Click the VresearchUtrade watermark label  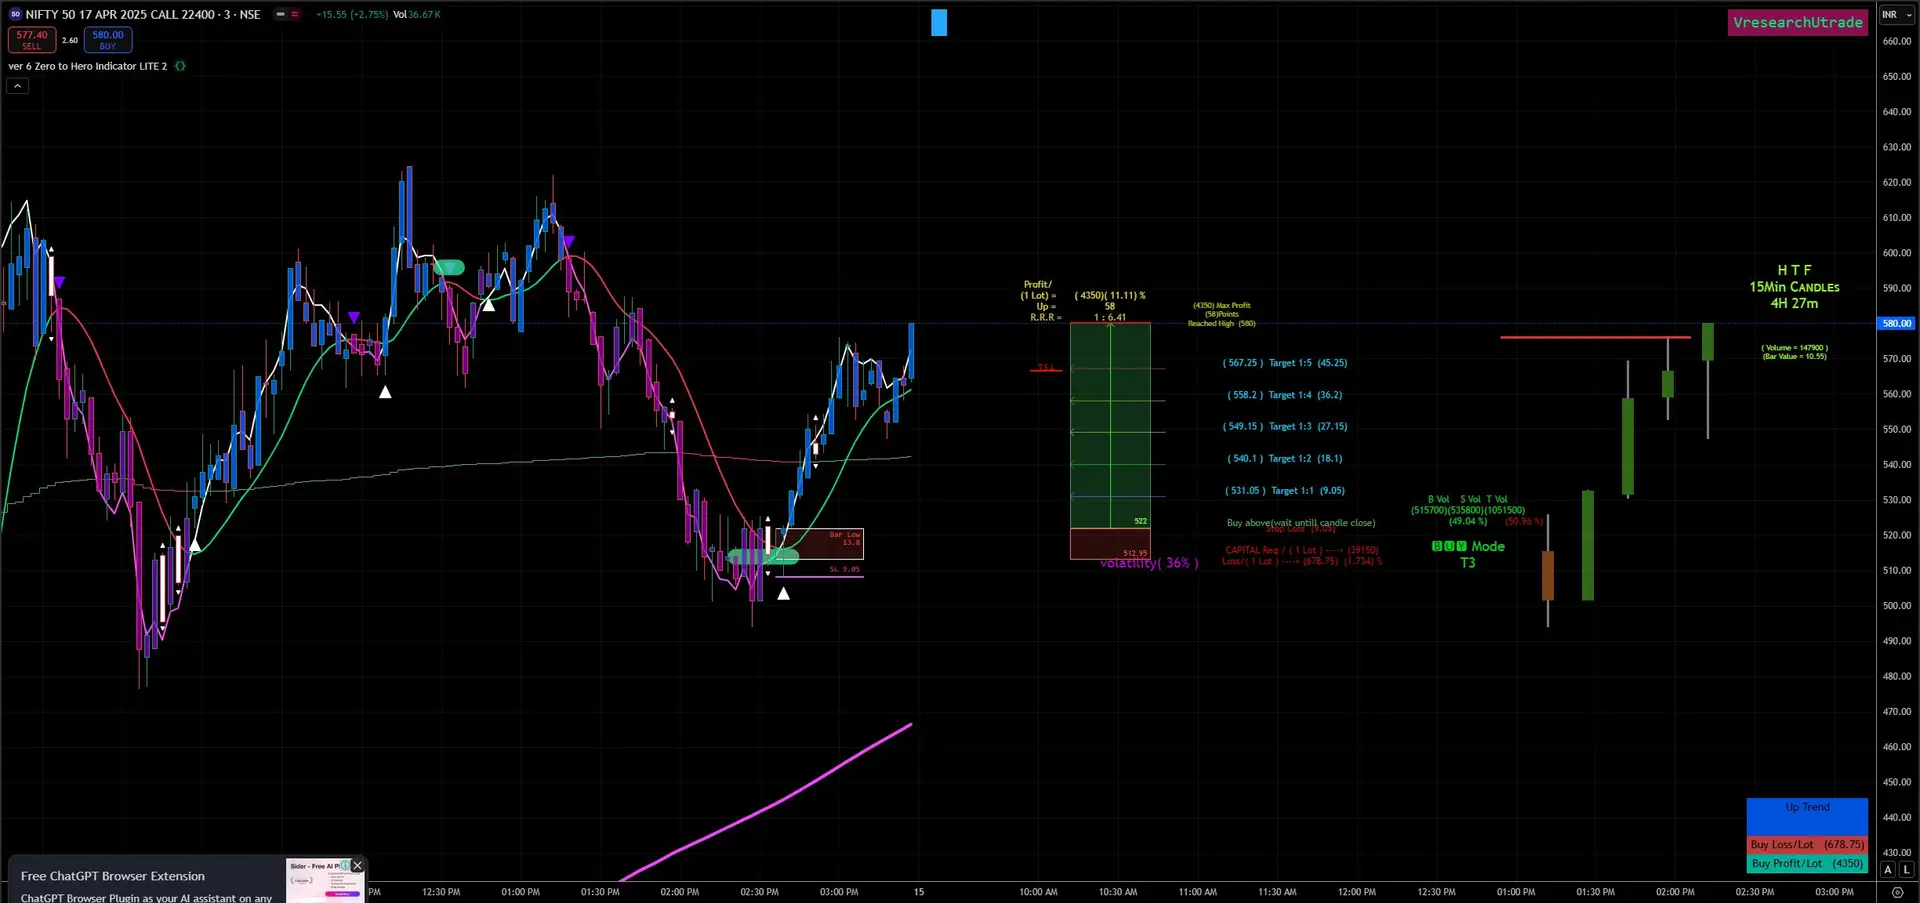click(x=1797, y=23)
